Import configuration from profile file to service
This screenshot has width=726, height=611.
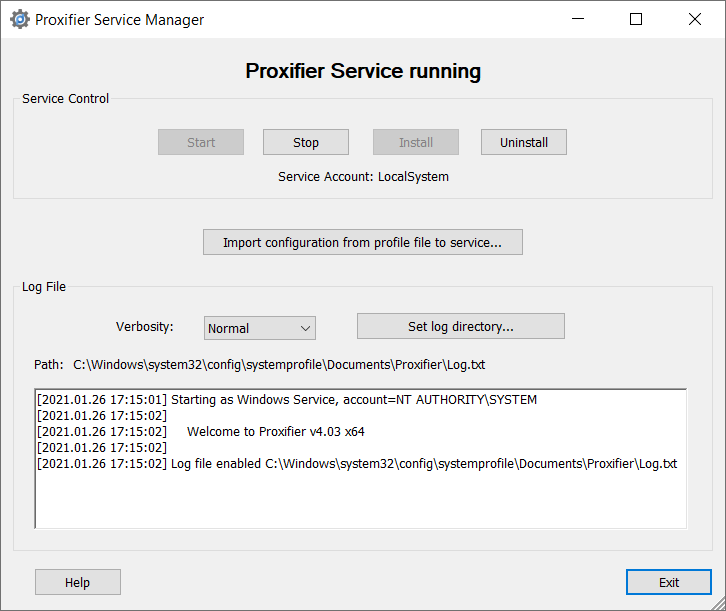click(x=362, y=242)
